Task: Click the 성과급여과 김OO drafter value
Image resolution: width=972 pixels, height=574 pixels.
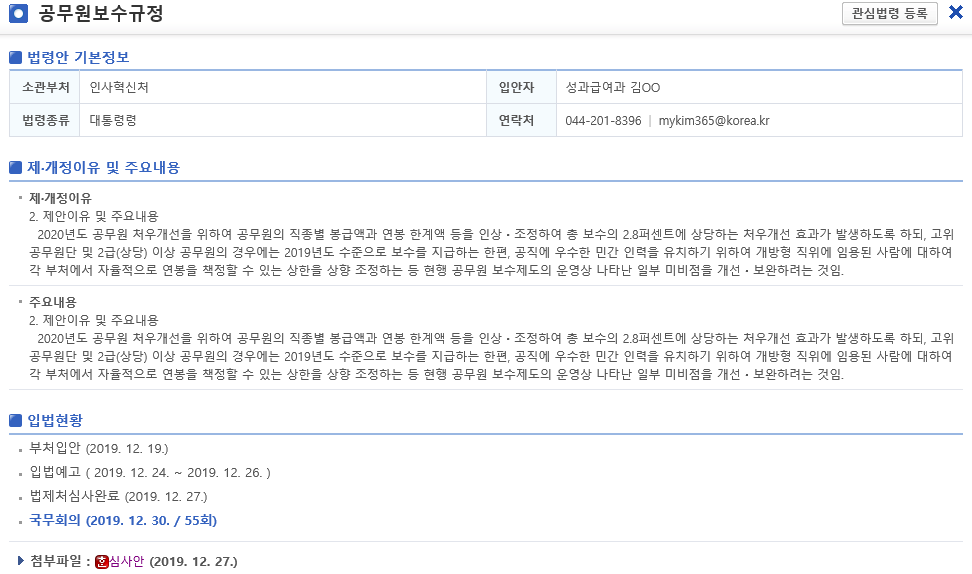Action: coord(612,87)
